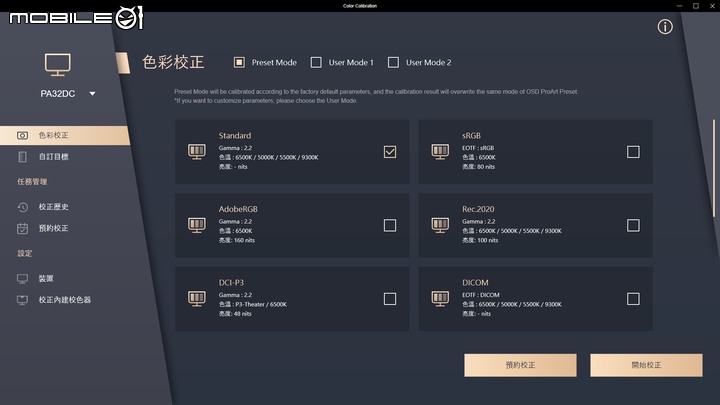Check the sRGB preset checkbox
720x405 pixels.
[633, 152]
